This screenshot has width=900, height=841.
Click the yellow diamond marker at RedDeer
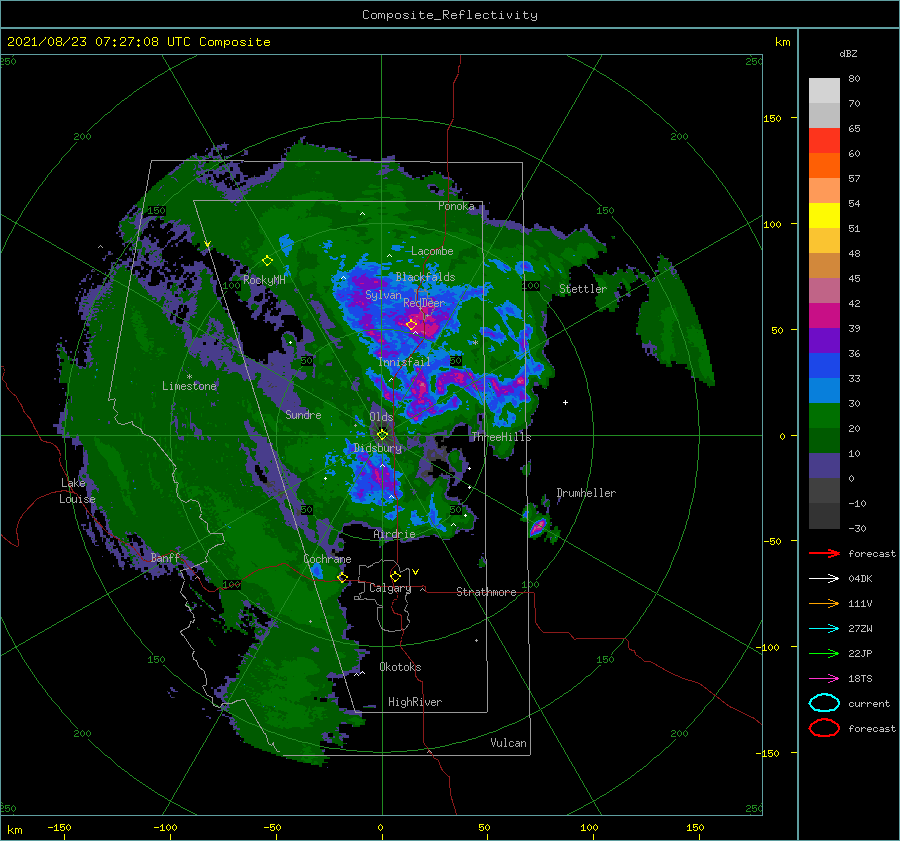(412, 325)
